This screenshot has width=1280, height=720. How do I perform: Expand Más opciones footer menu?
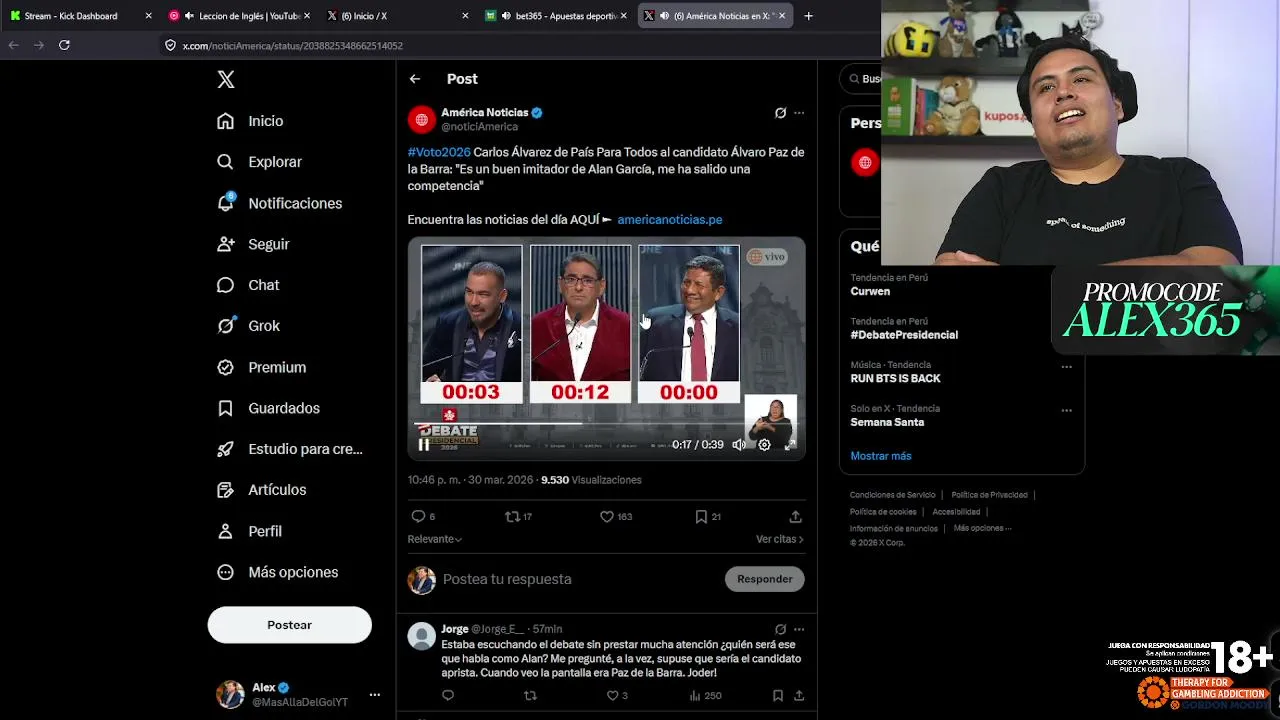982,529
